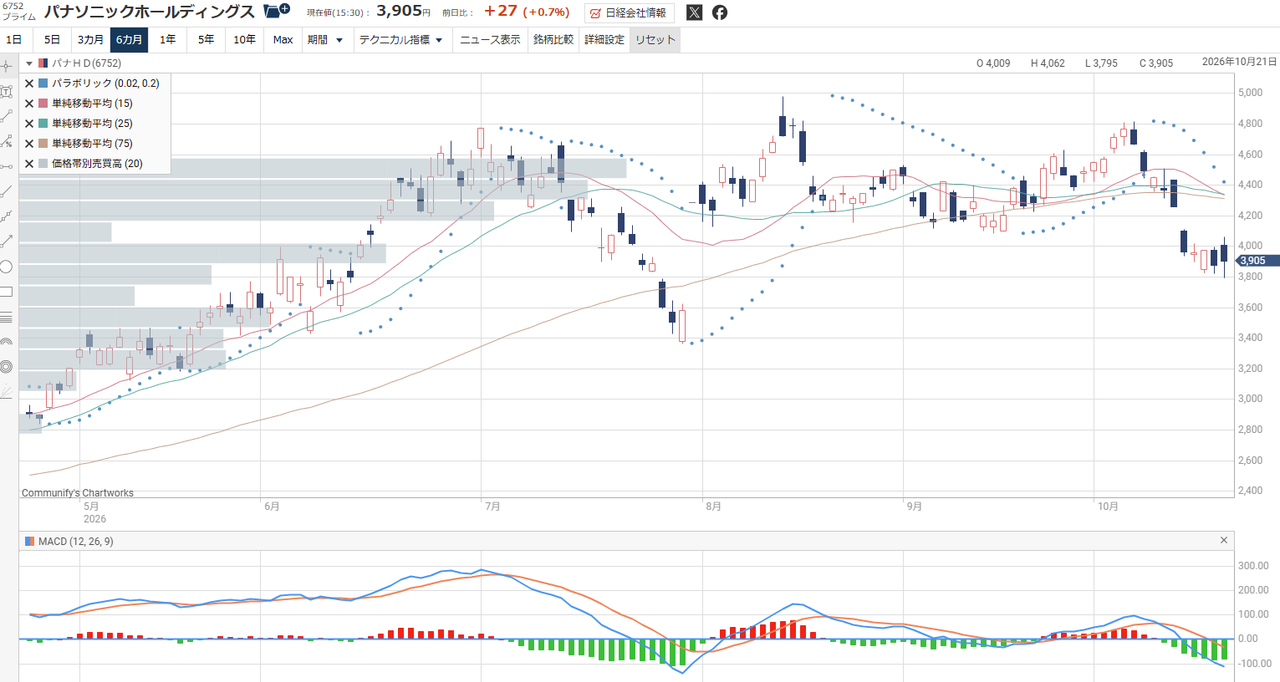Switch to the 3カ月 time range

coord(90,40)
